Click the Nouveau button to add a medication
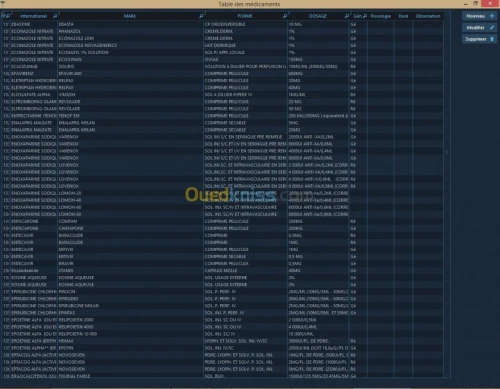The height and width of the screenshot is (389, 500). (479, 16)
